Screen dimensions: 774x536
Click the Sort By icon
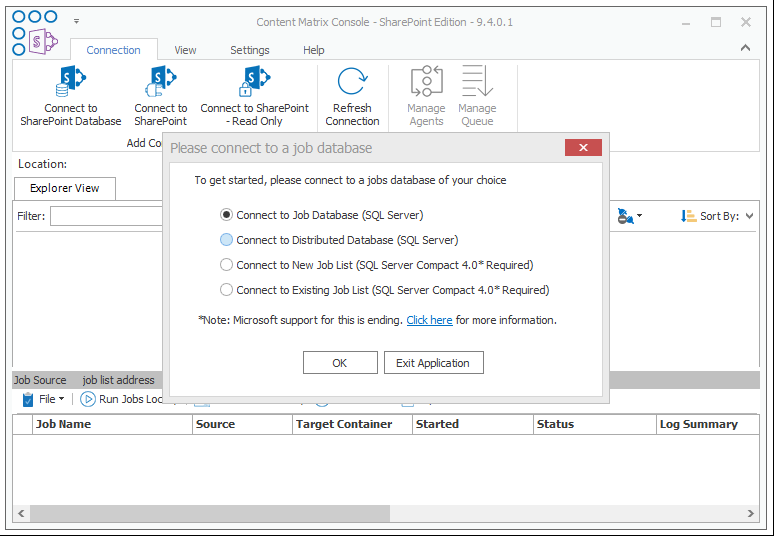click(688, 216)
